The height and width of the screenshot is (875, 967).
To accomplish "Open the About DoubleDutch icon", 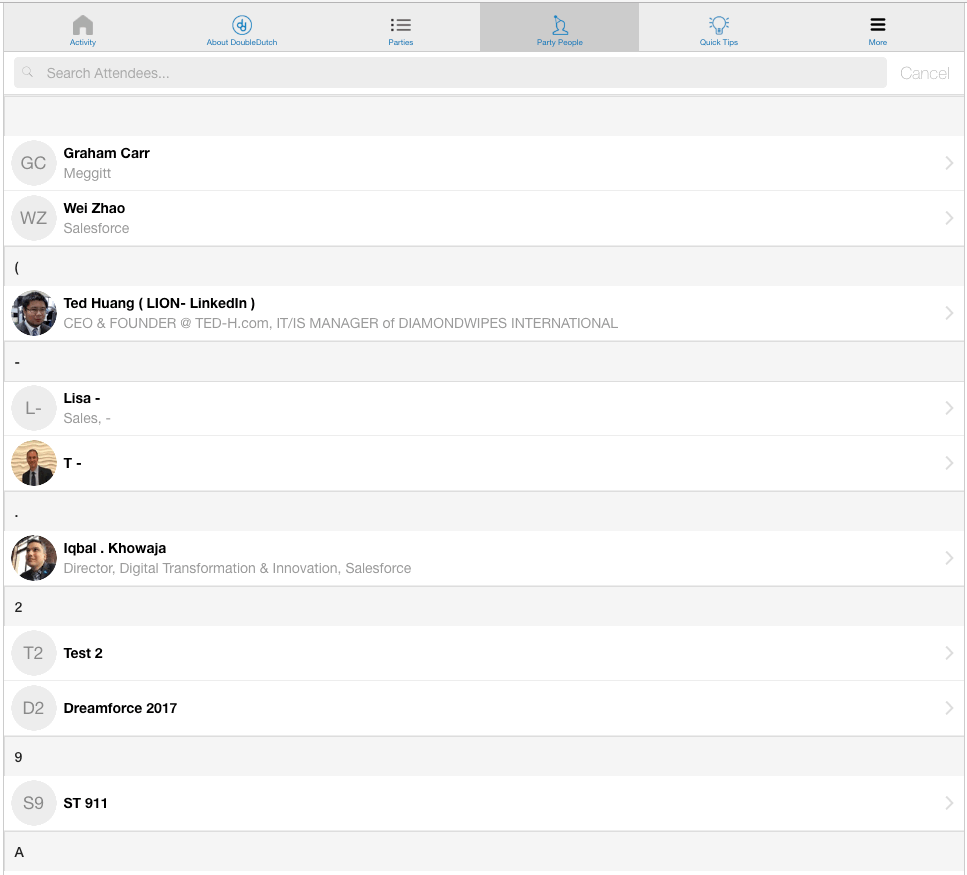I will coord(242,25).
